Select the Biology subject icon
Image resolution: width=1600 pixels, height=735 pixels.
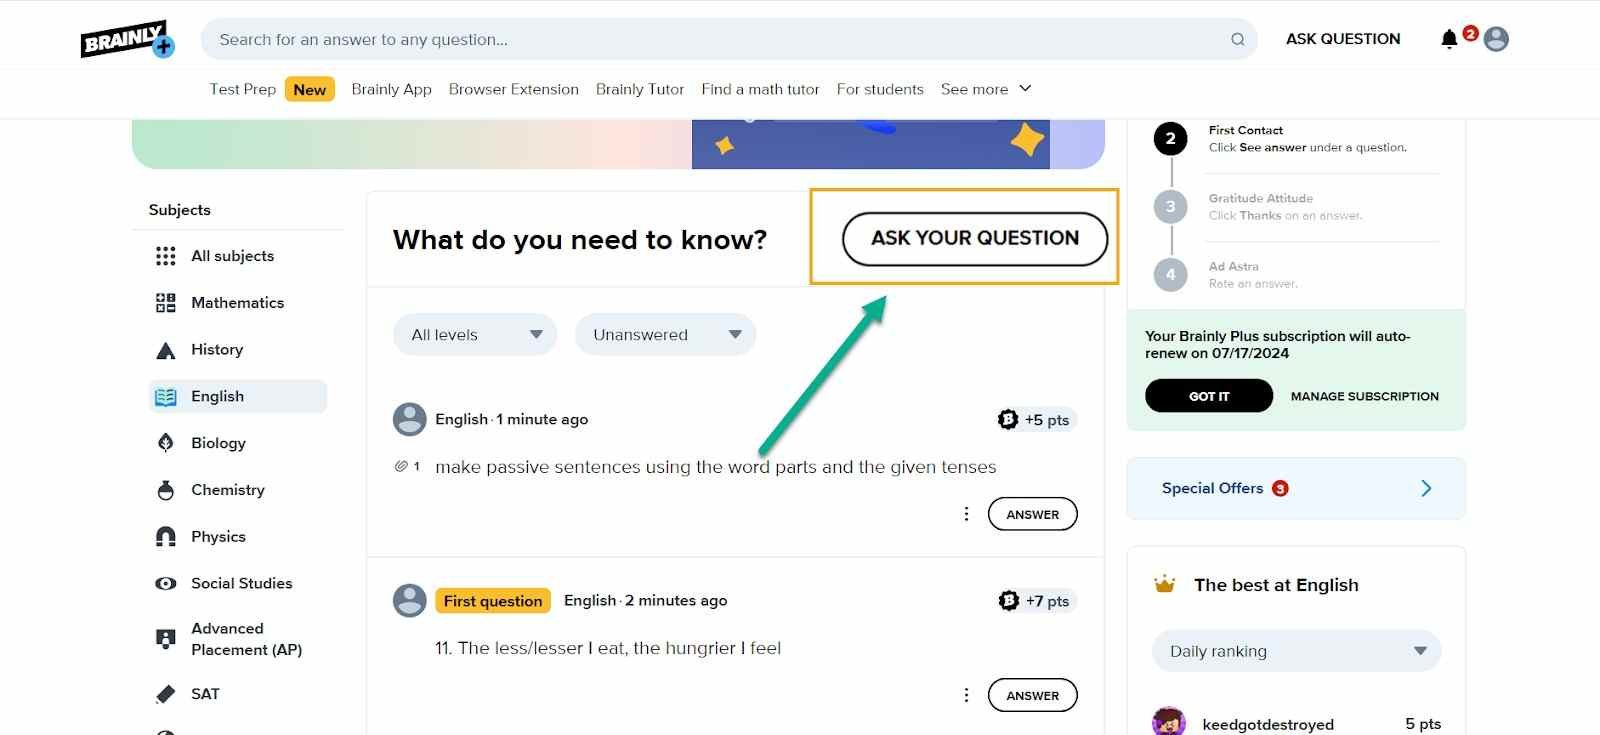click(x=166, y=443)
